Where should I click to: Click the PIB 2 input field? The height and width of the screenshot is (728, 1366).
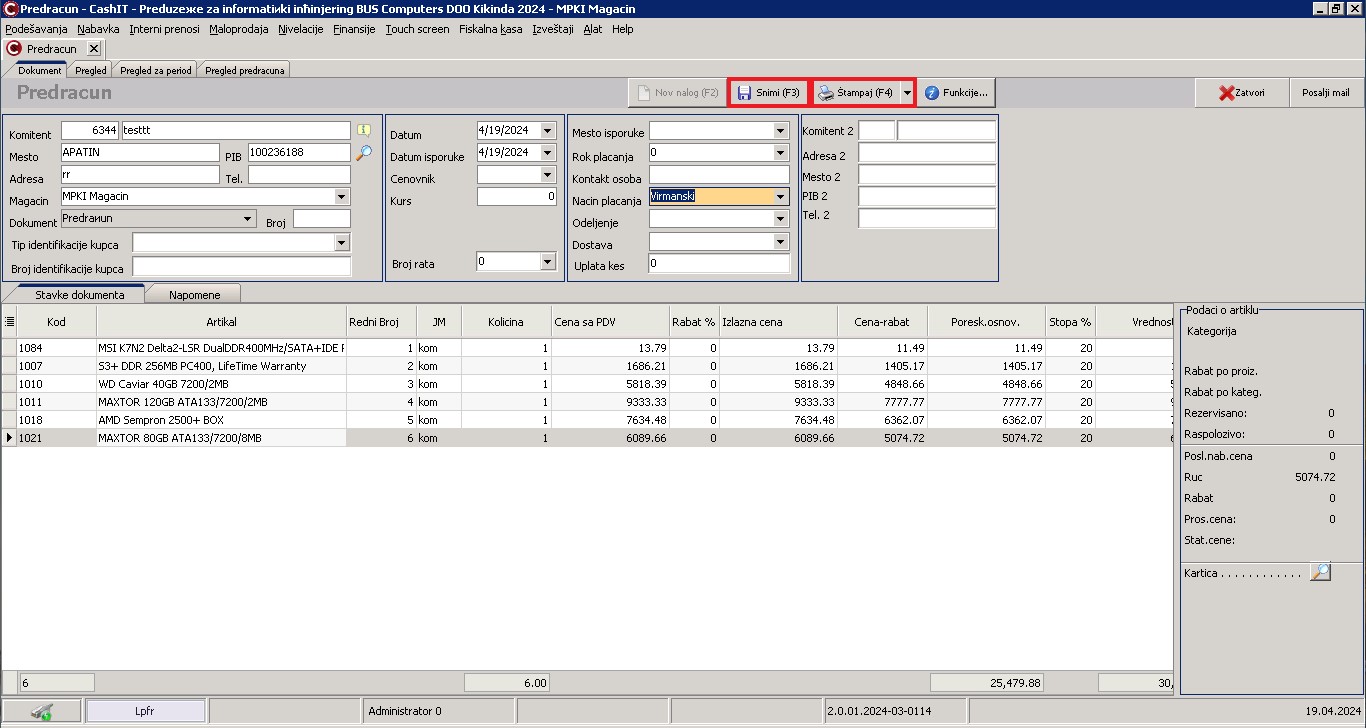[x=927, y=197]
